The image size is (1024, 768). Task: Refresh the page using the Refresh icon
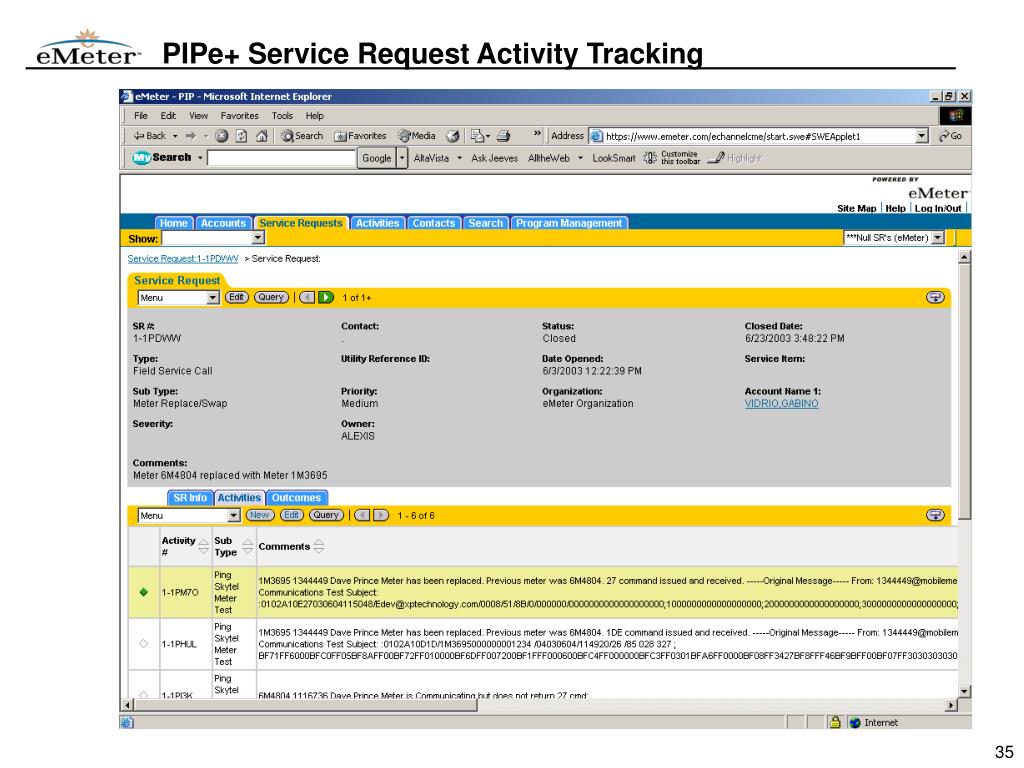tap(242, 136)
